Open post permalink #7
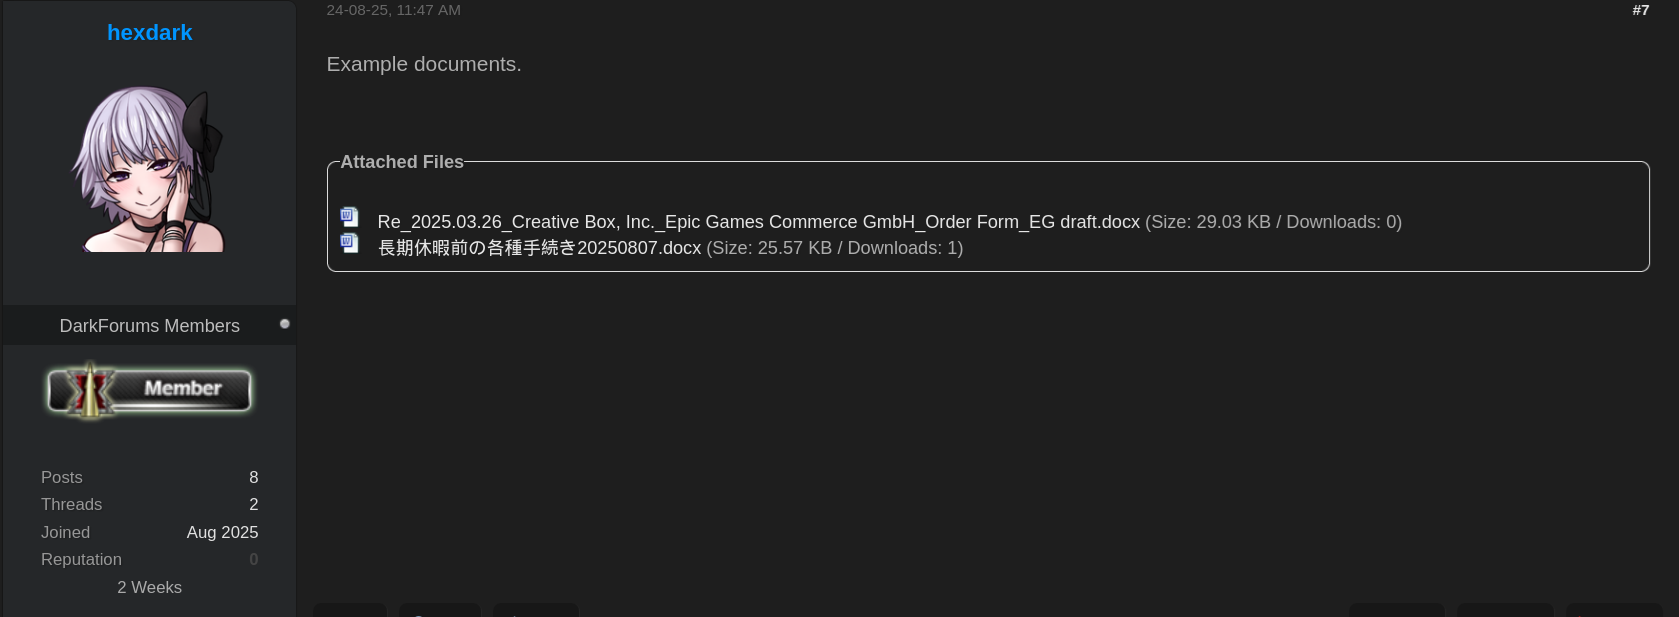This screenshot has height=617, width=1679. (x=1641, y=10)
